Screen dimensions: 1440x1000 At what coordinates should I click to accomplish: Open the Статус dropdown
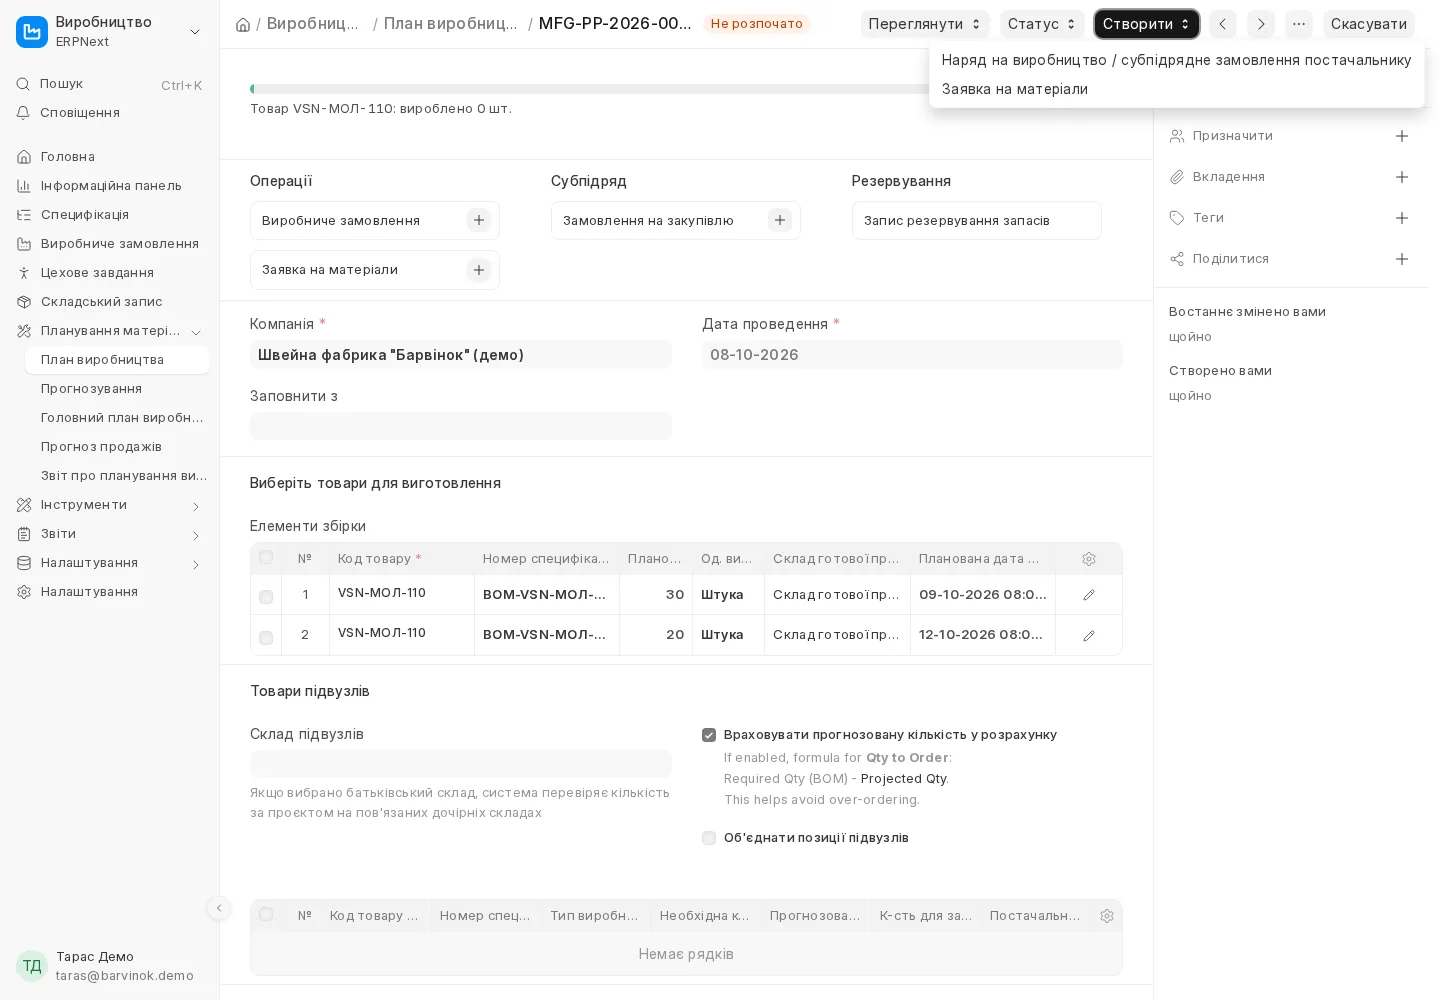pos(1042,24)
